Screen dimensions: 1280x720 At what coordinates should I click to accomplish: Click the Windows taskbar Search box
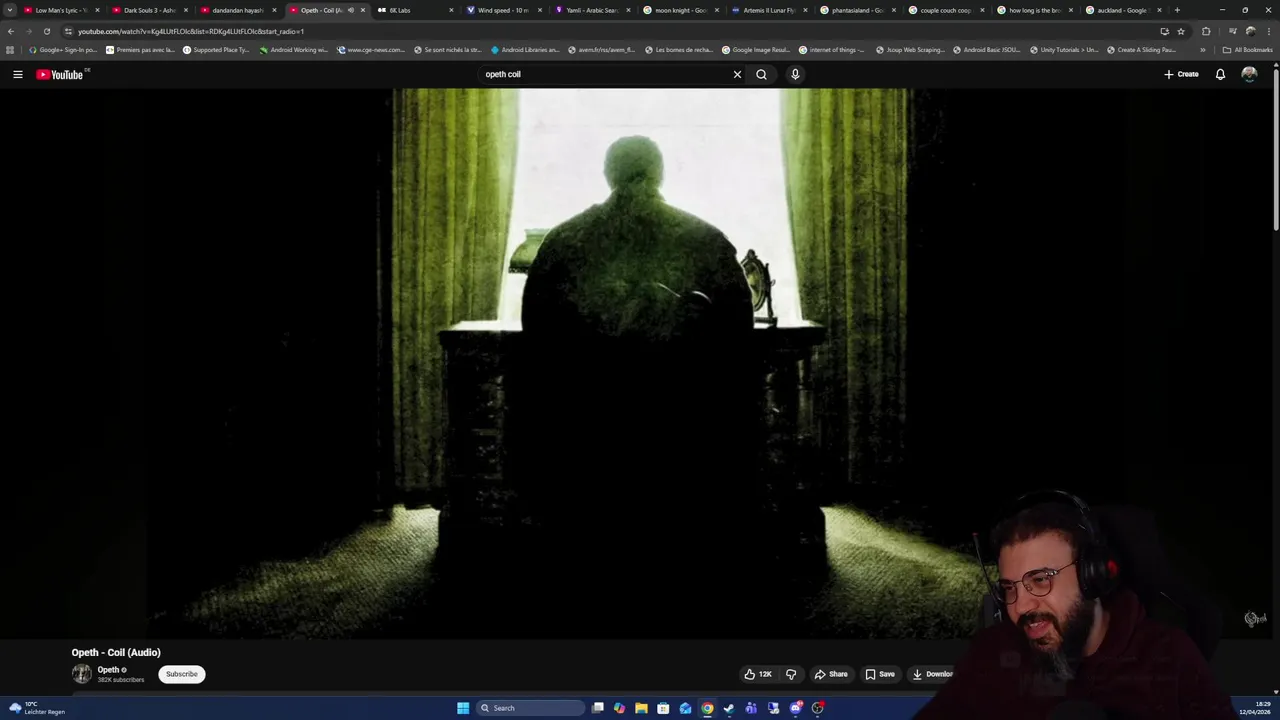click(x=530, y=708)
